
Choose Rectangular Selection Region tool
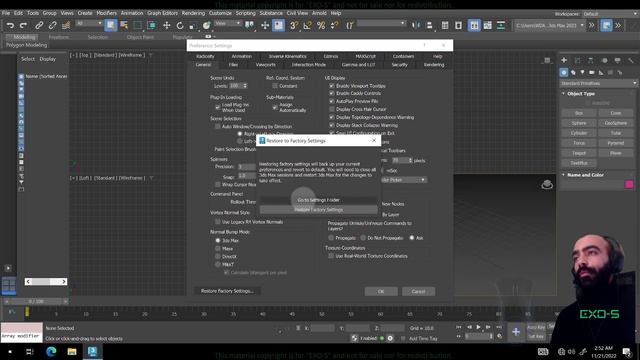[138, 25]
